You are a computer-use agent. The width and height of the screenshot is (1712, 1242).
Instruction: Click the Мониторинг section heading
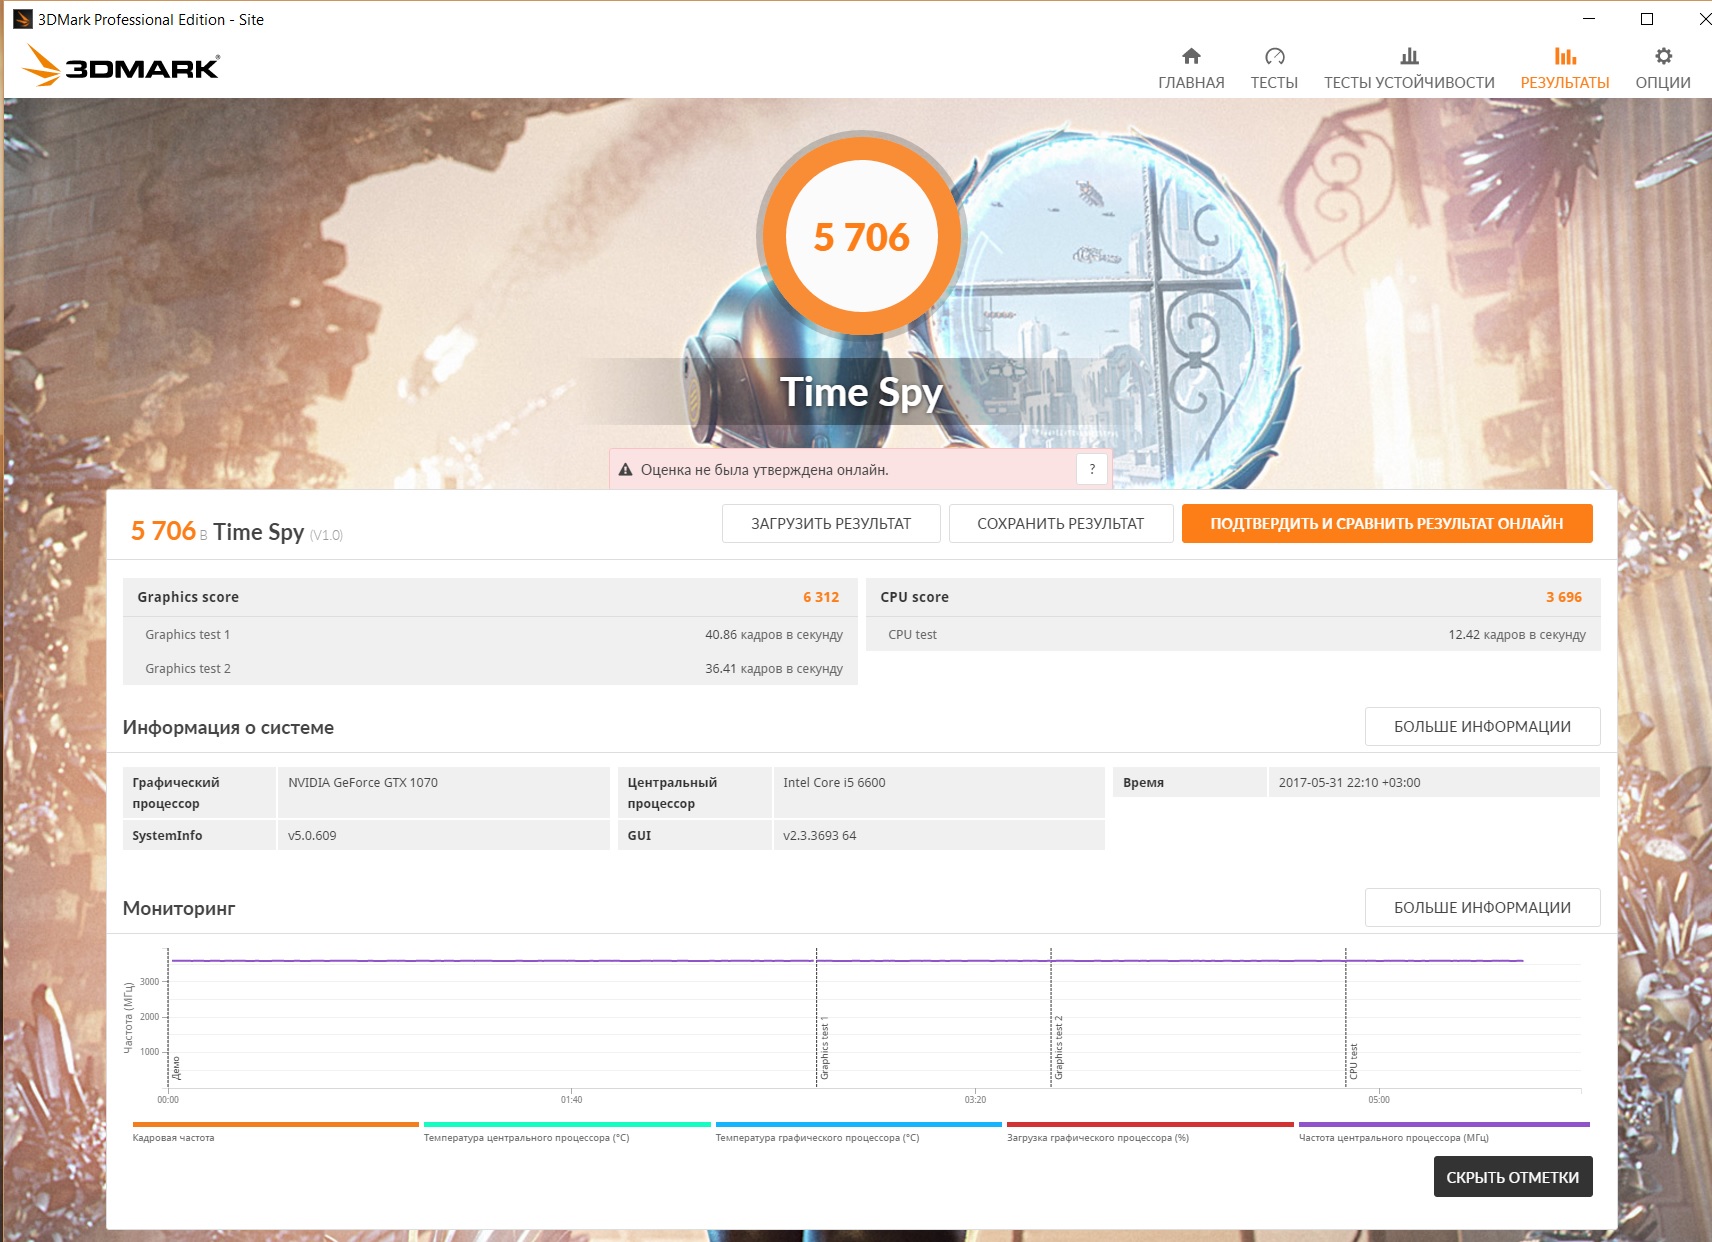point(179,908)
